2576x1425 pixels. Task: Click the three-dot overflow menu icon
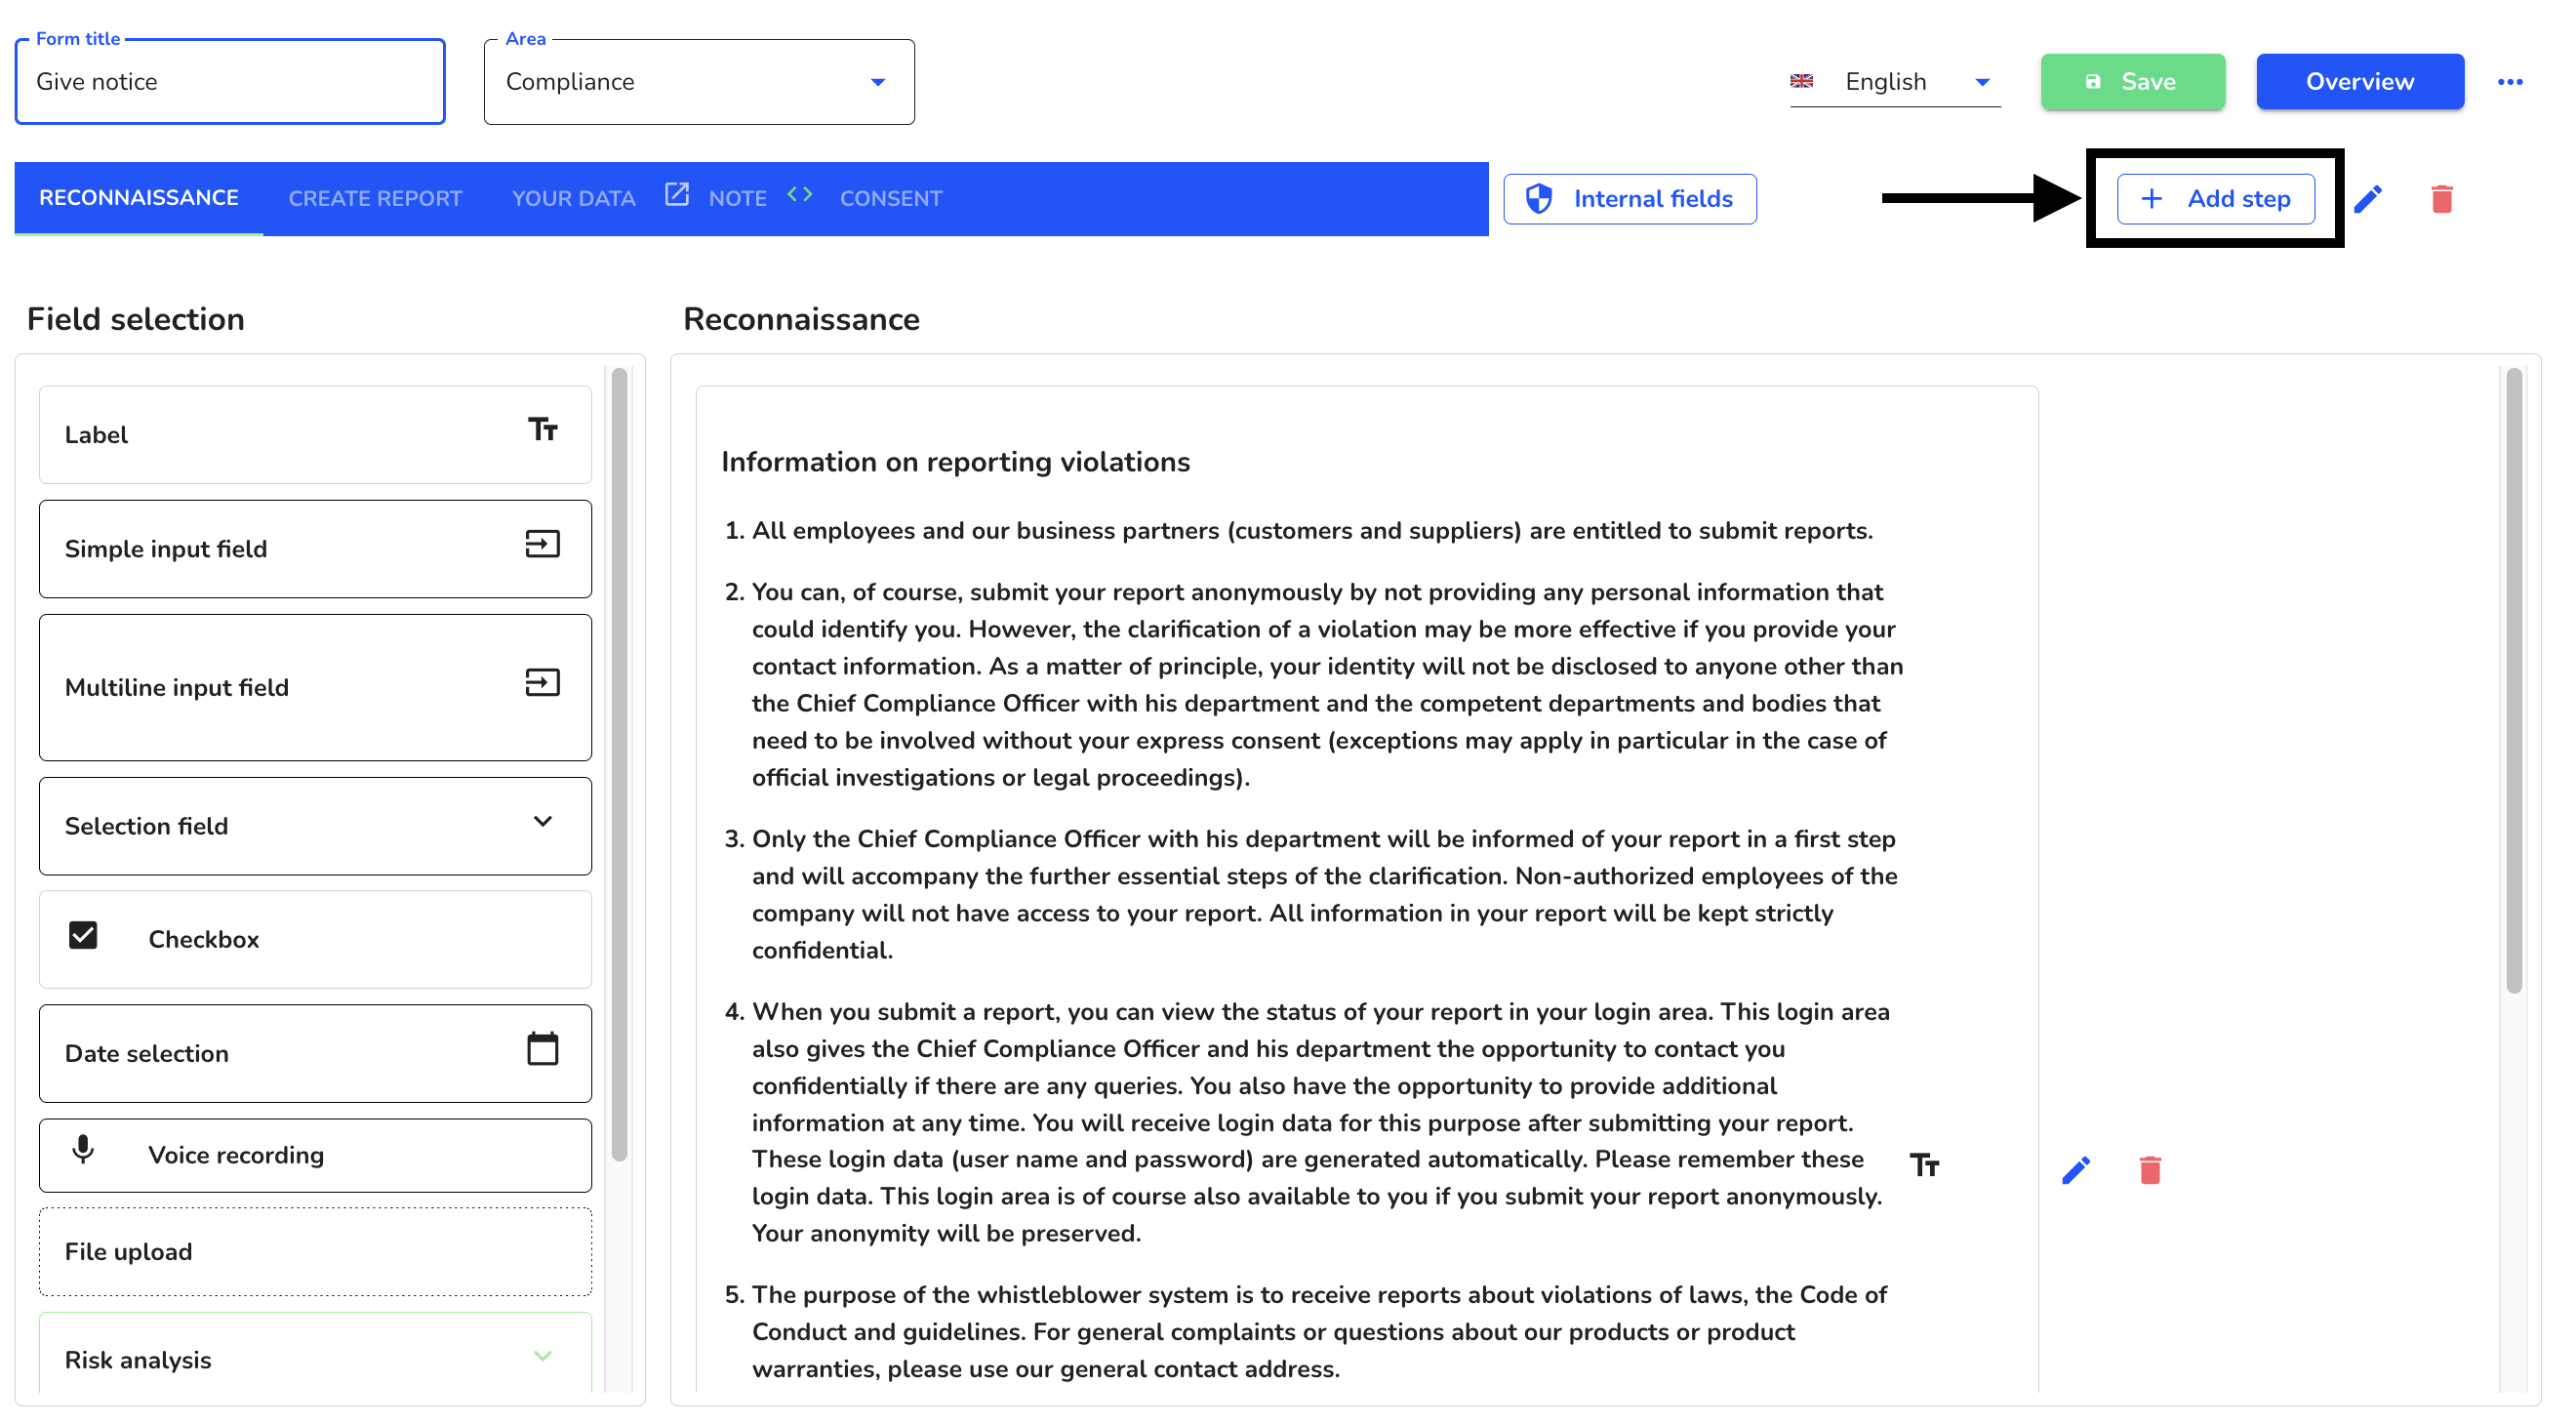pyautogui.click(x=2512, y=81)
